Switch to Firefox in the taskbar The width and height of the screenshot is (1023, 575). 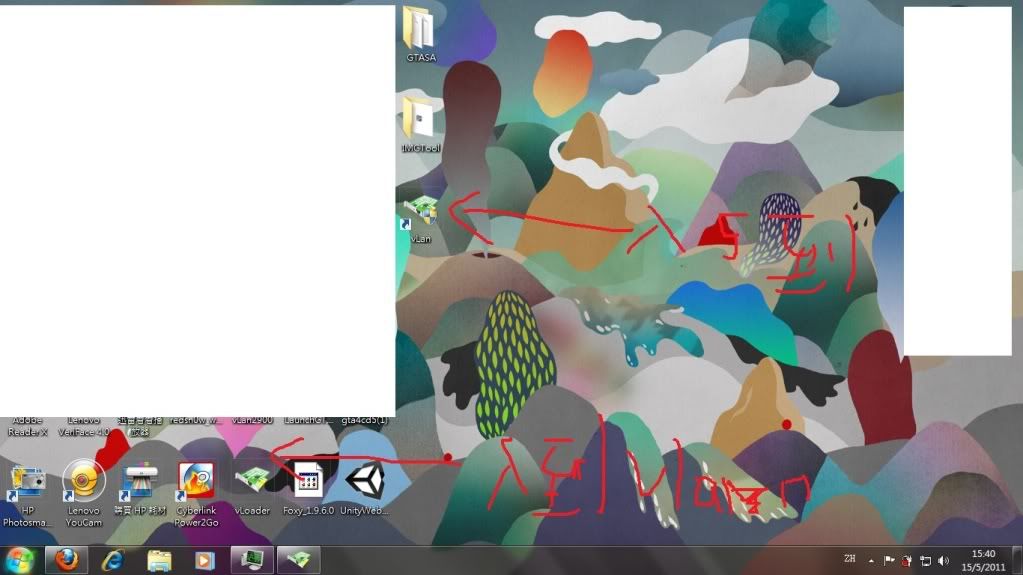(67, 560)
